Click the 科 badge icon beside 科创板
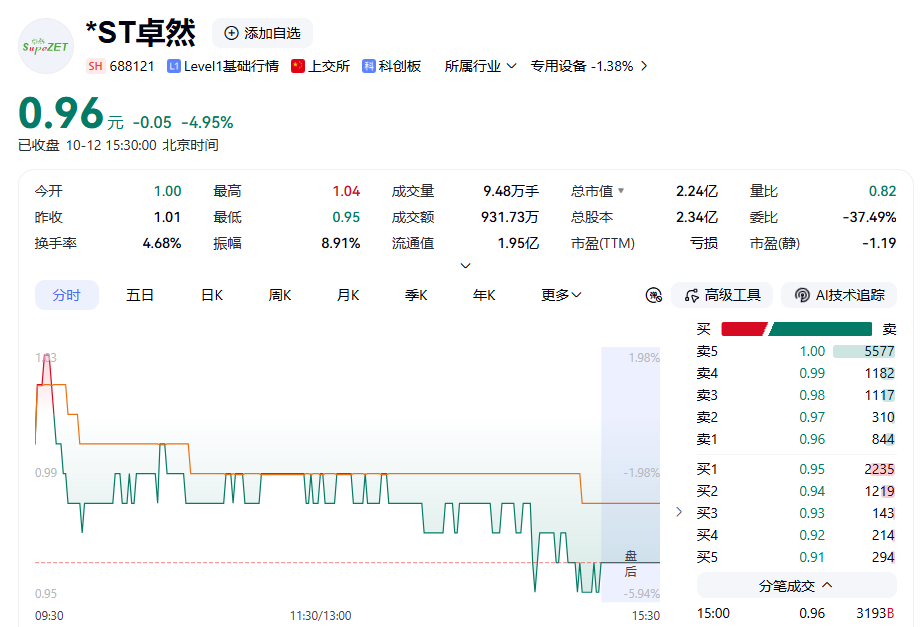The image size is (923, 627). tap(368, 66)
